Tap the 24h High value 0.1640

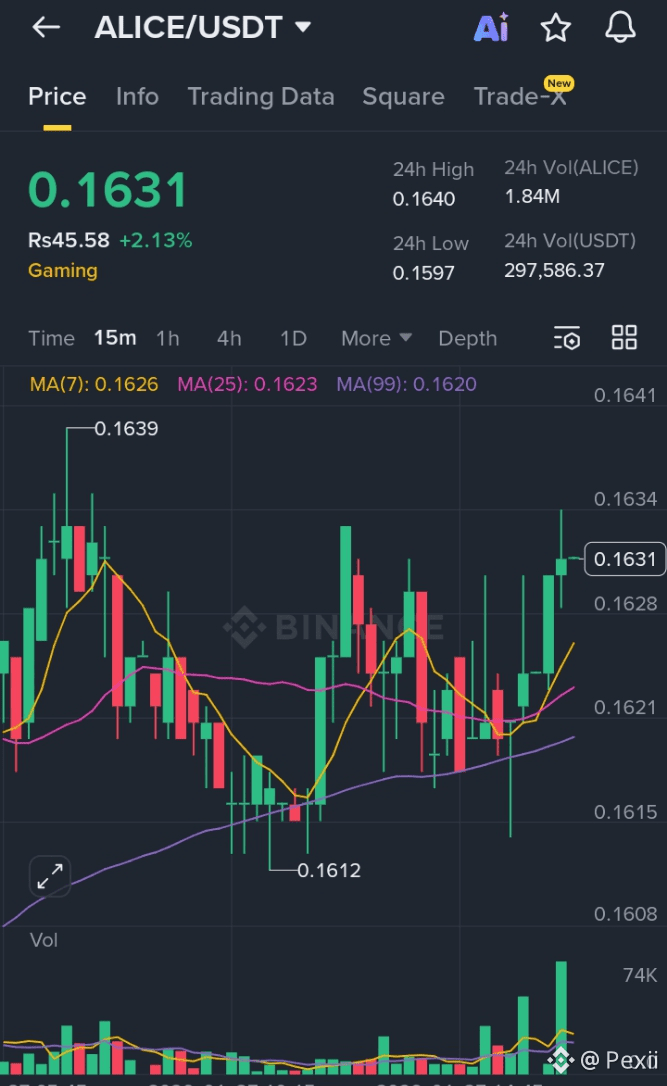pyautogui.click(x=424, y=199)
